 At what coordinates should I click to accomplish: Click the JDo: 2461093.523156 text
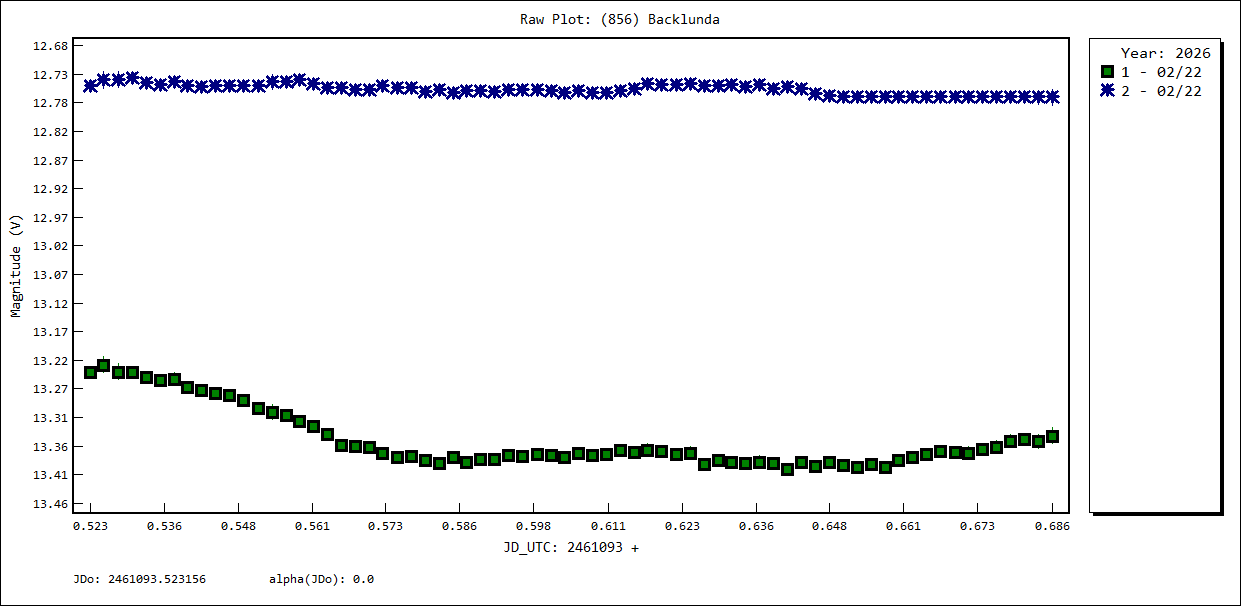click(139, 579)
